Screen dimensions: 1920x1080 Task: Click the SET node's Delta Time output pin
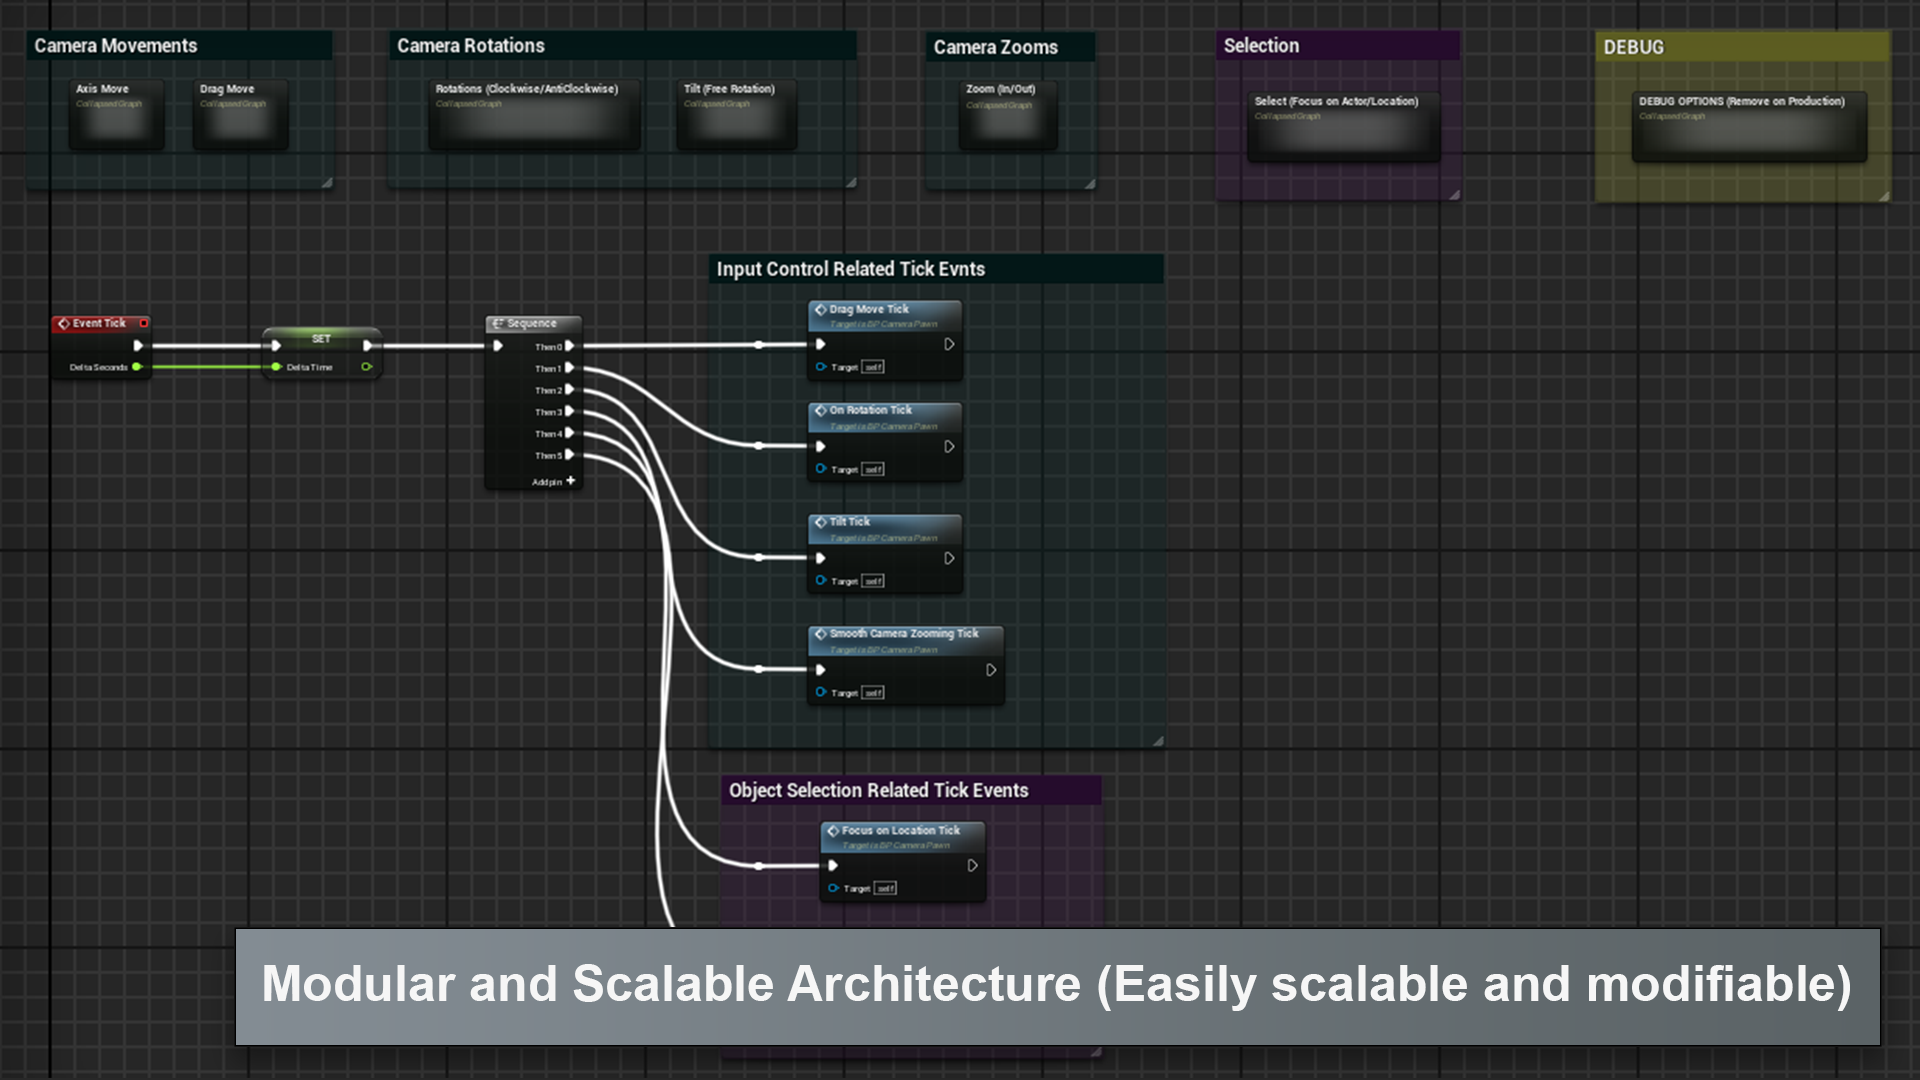[366, 367]
